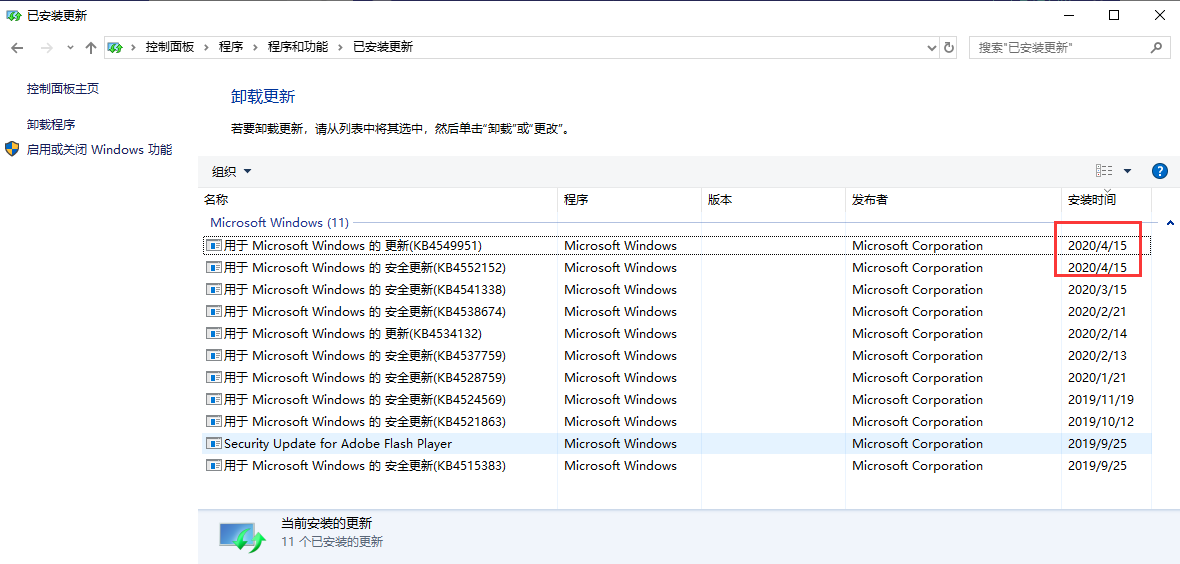The height and width of the screenshot is (564, 1180).
Task: Click the icon of KB4549951 row
Action: 214,245
